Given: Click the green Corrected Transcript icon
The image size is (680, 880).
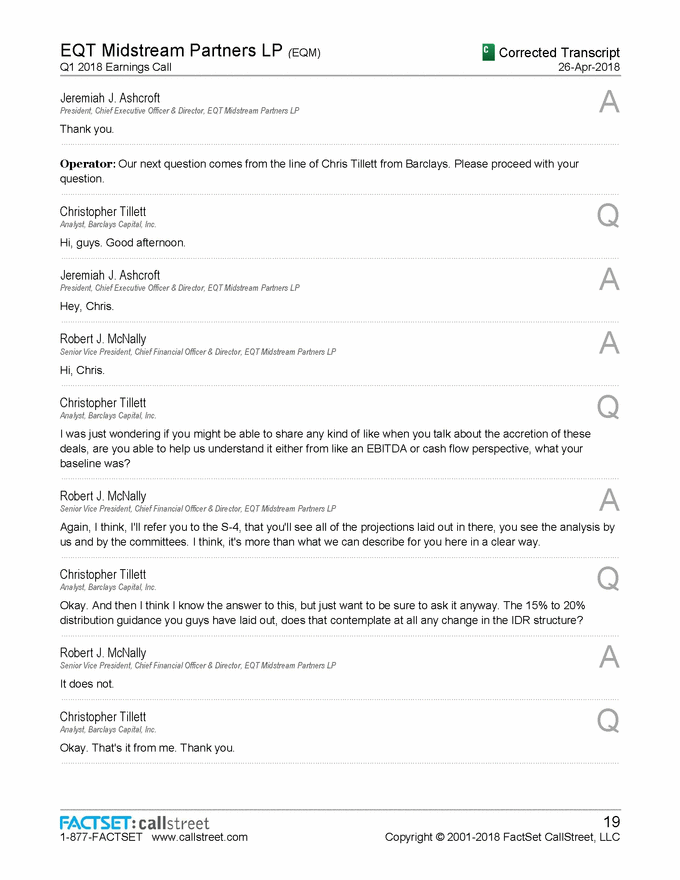Looking at the screenshot, I should click(488, 52).
